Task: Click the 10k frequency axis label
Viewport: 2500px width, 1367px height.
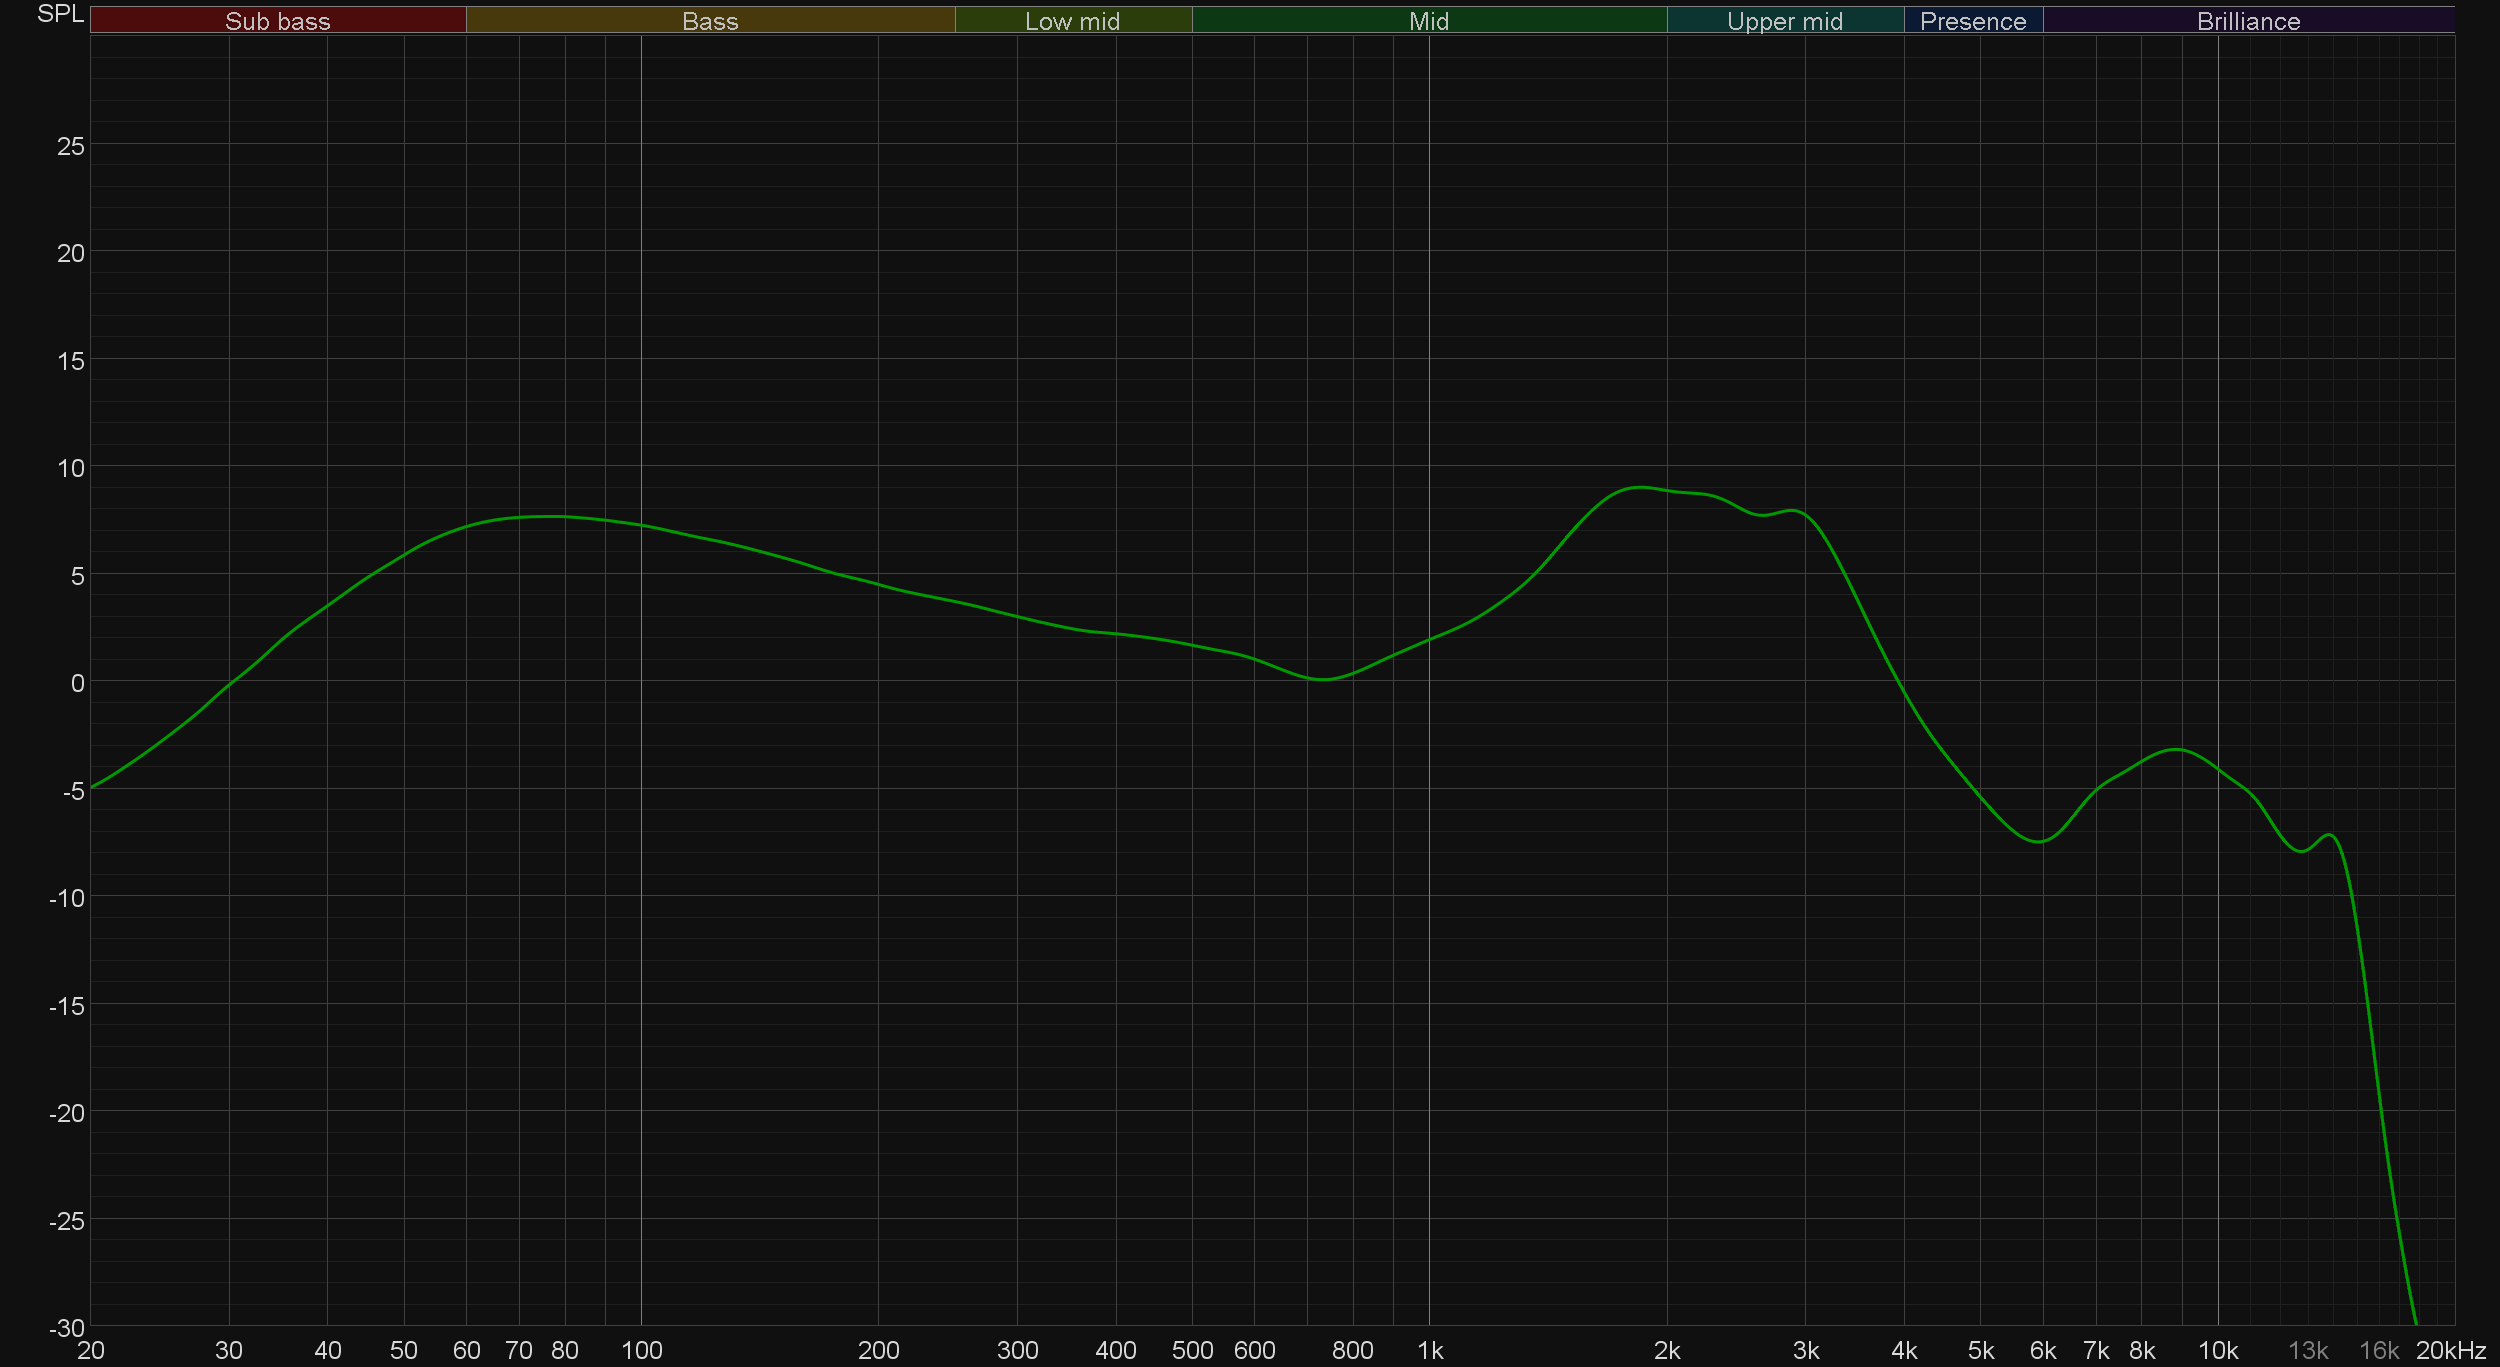Action: click(2217, 1351)
